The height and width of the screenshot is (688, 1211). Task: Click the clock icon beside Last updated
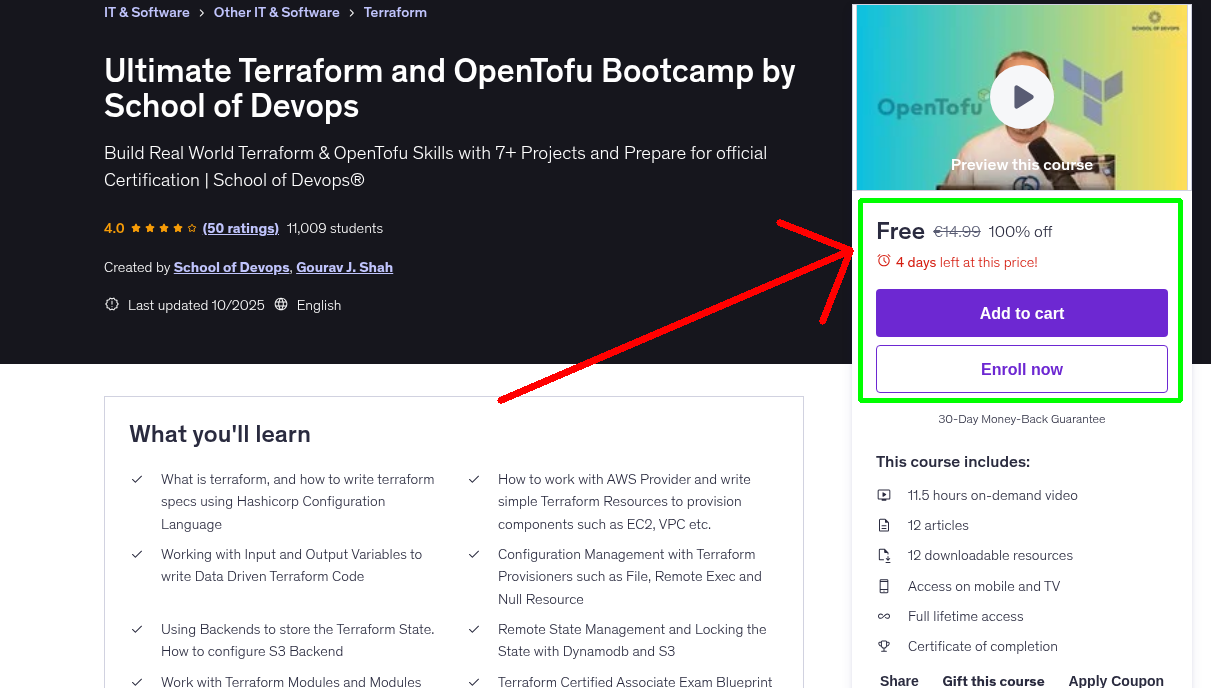111,304
